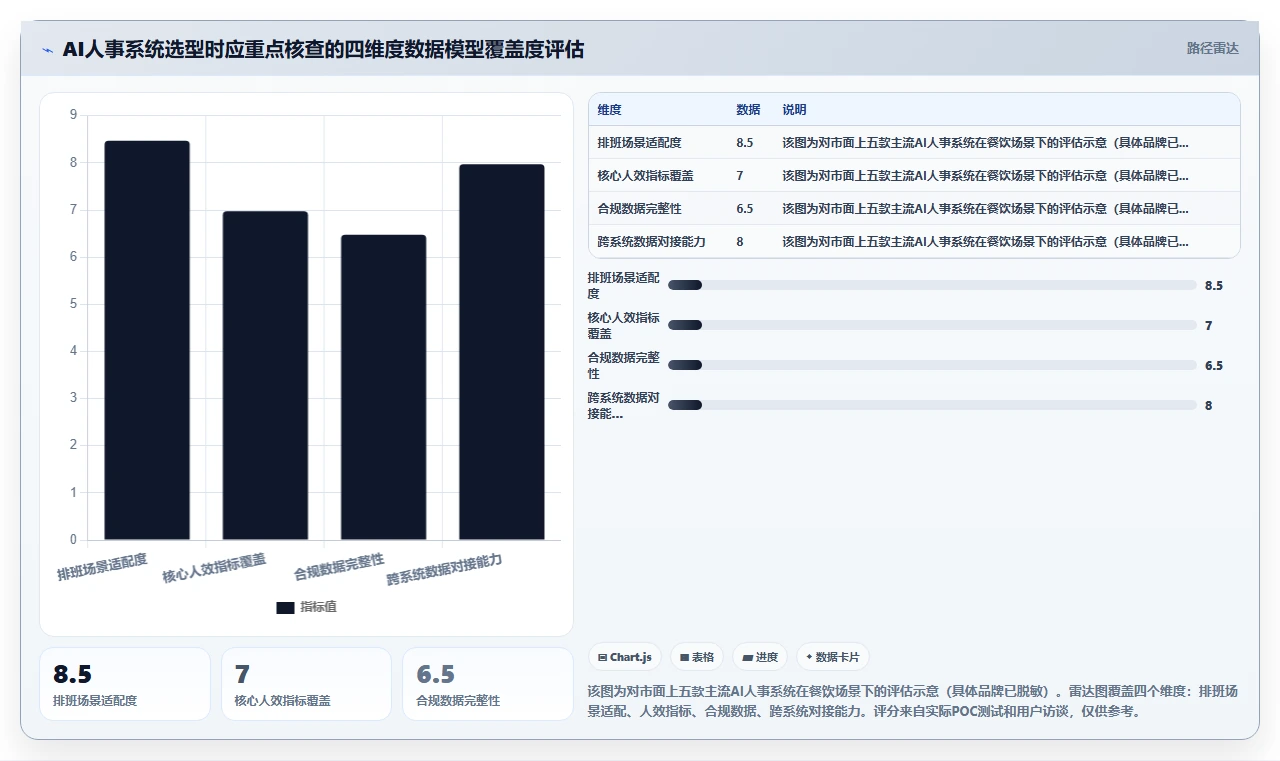Click the footer description paragraph
Image resolution: width=1280 pixels, height=761 pixels.
point(913,701)
